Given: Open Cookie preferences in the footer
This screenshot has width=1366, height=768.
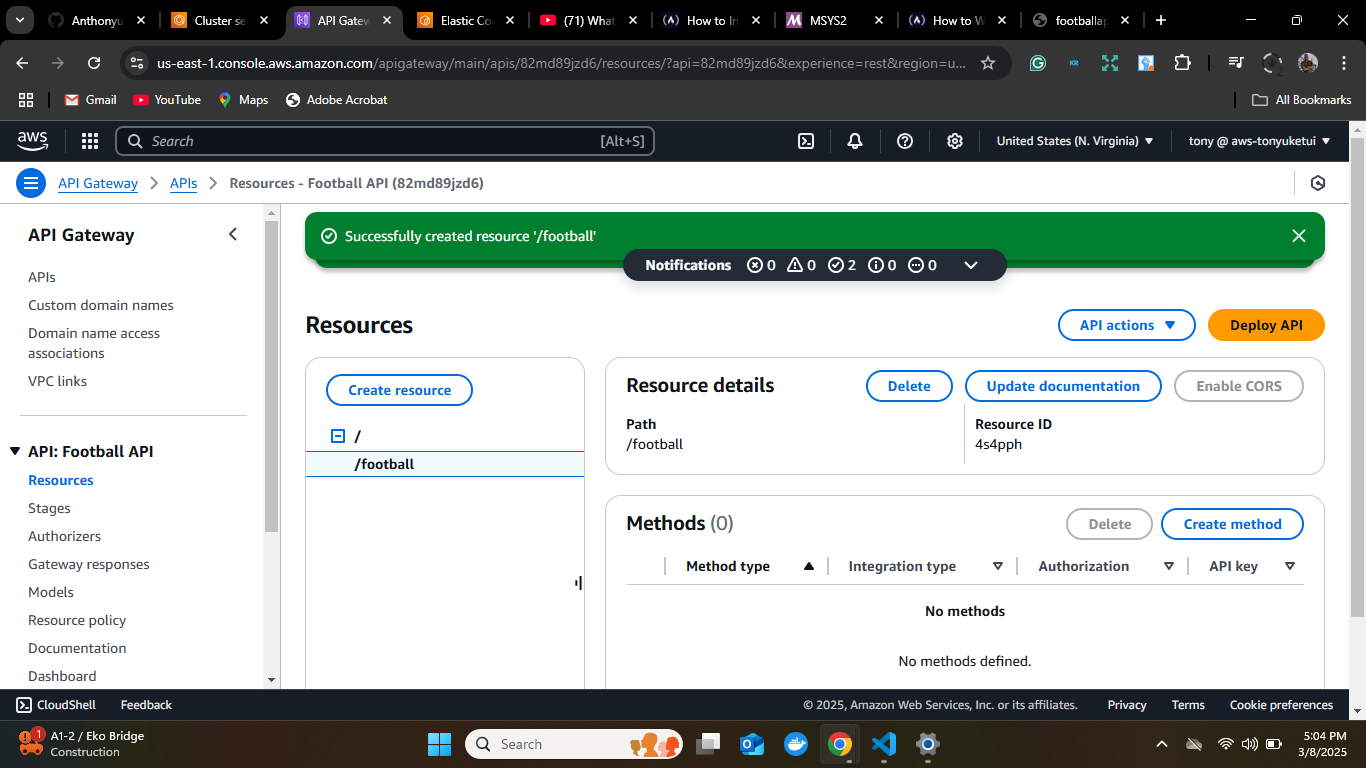Looking at the screenshot, I should [1281, 705].
